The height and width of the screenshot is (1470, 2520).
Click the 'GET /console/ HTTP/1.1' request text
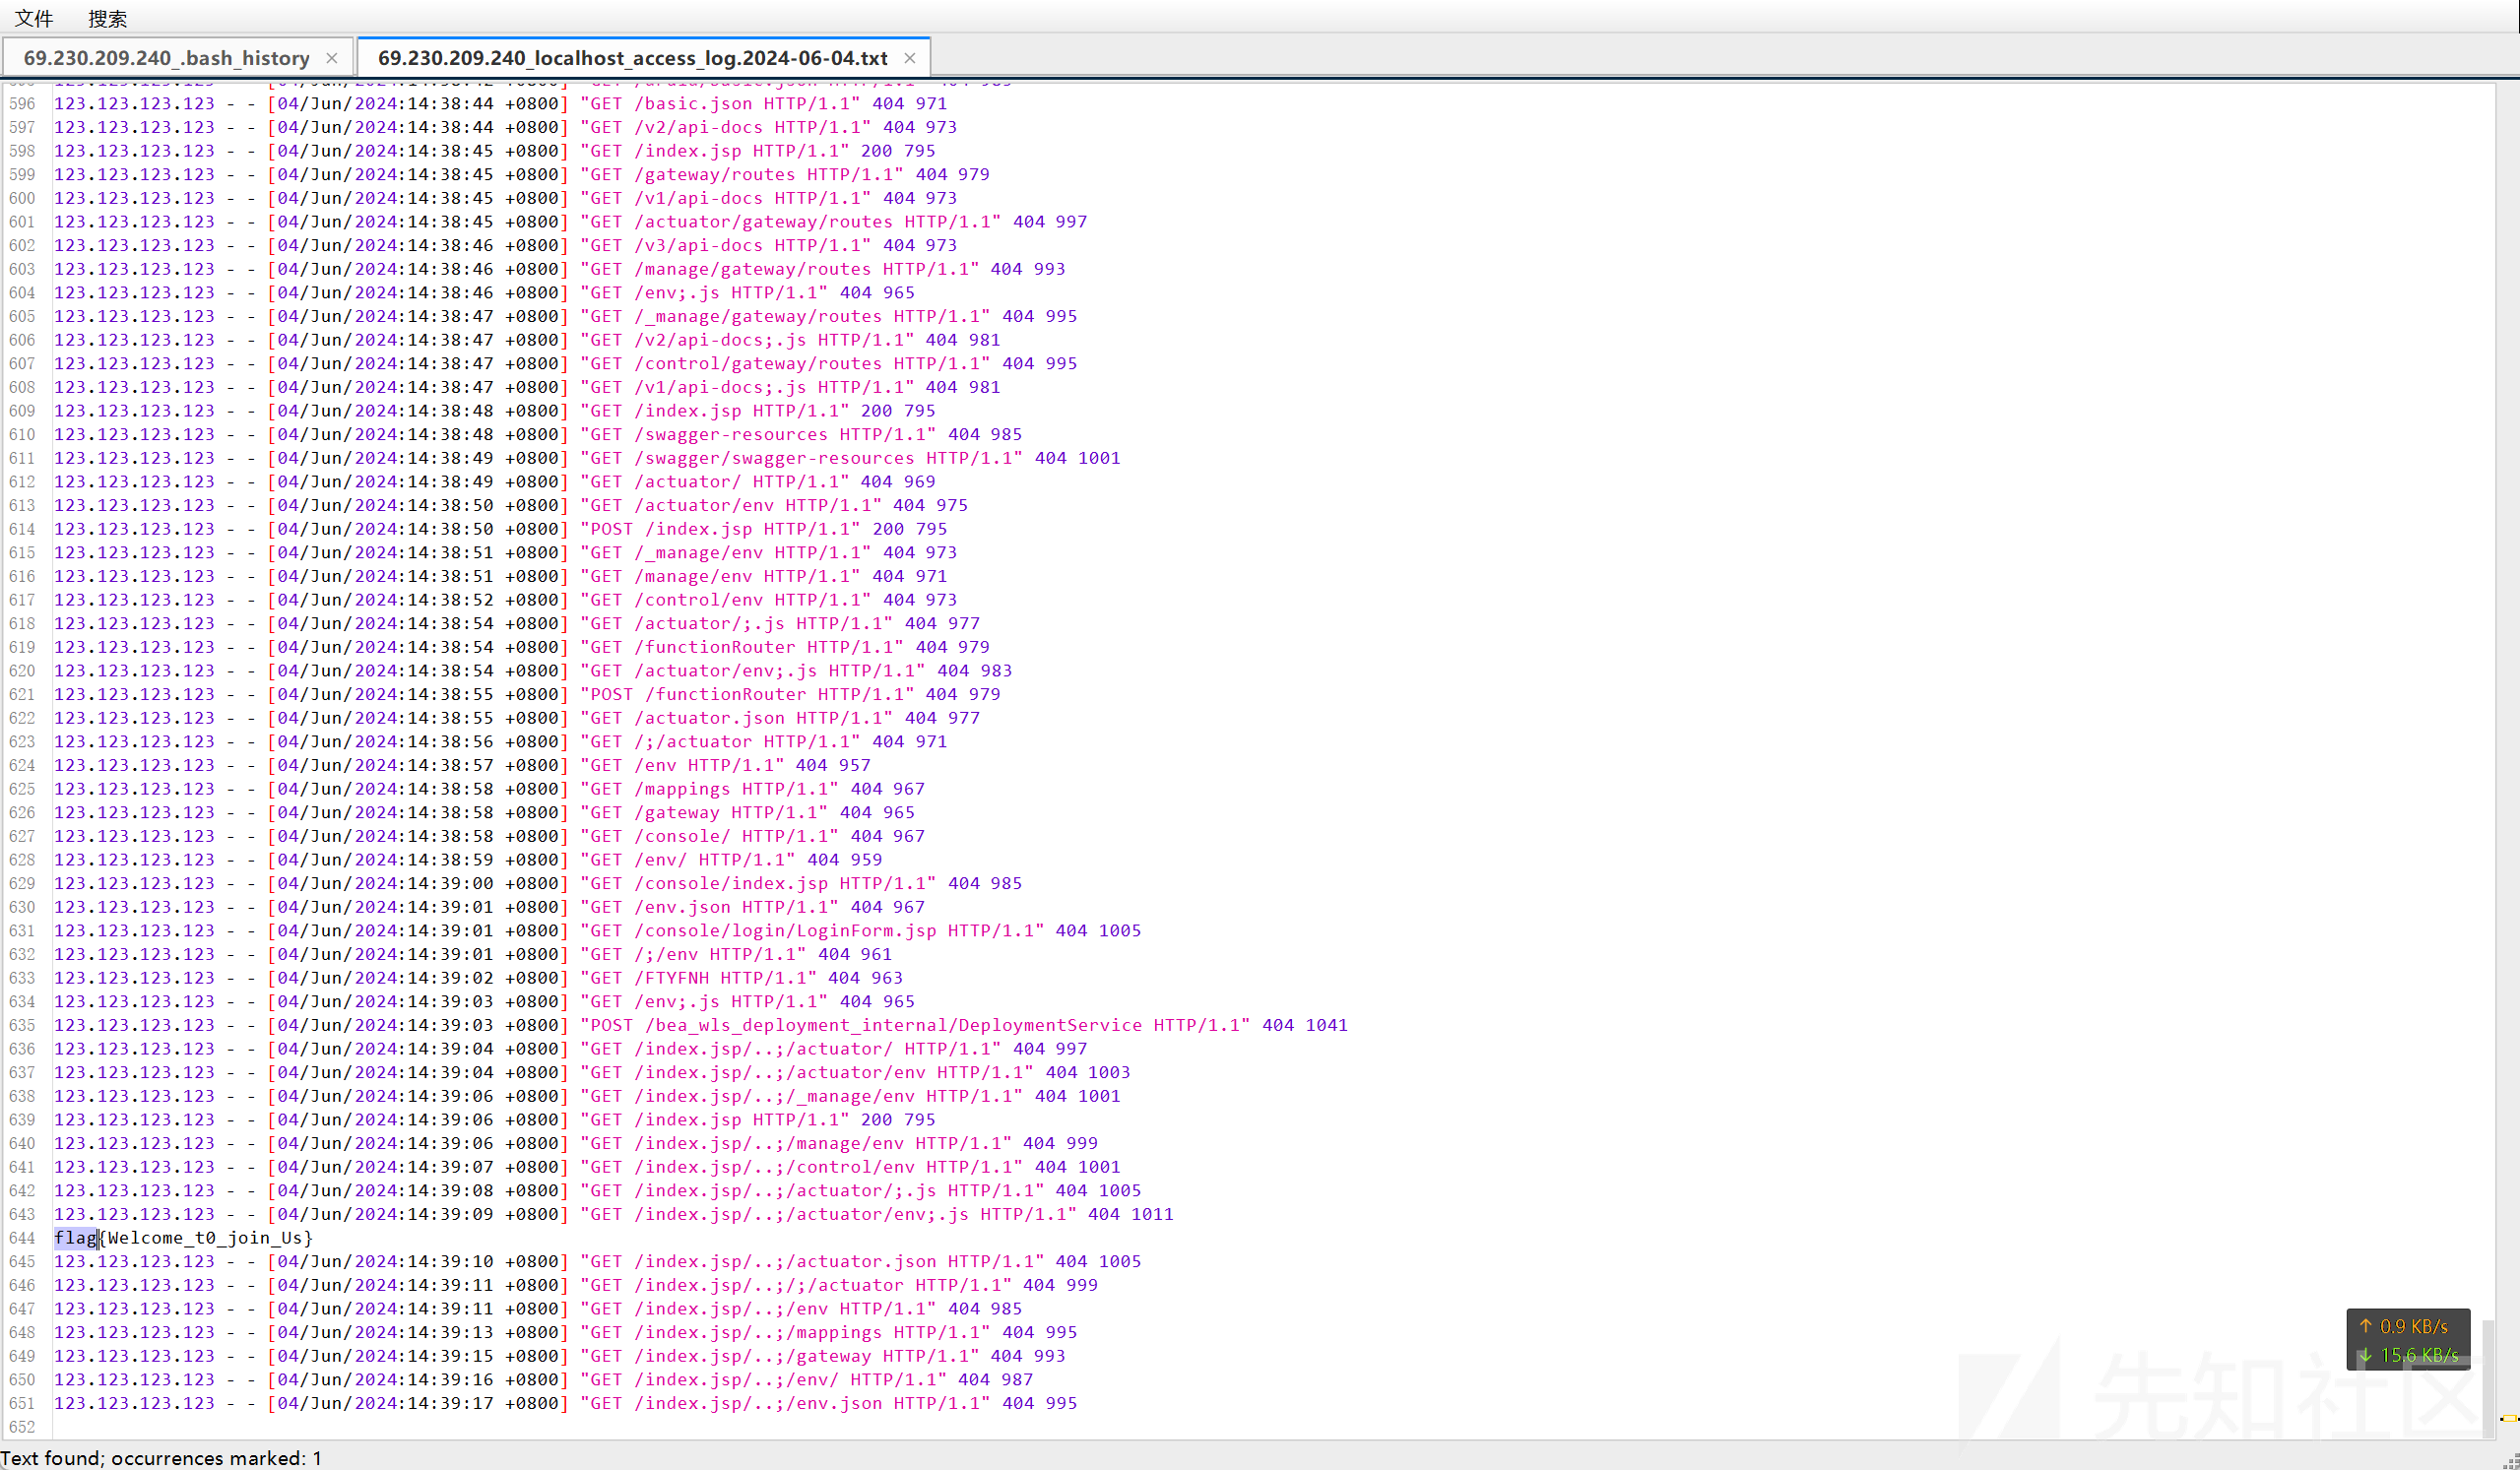click(710, 836)
